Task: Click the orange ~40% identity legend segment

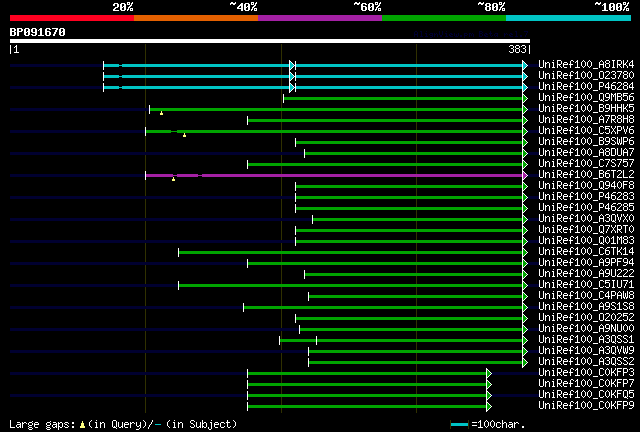Action: tap(196, 18)
